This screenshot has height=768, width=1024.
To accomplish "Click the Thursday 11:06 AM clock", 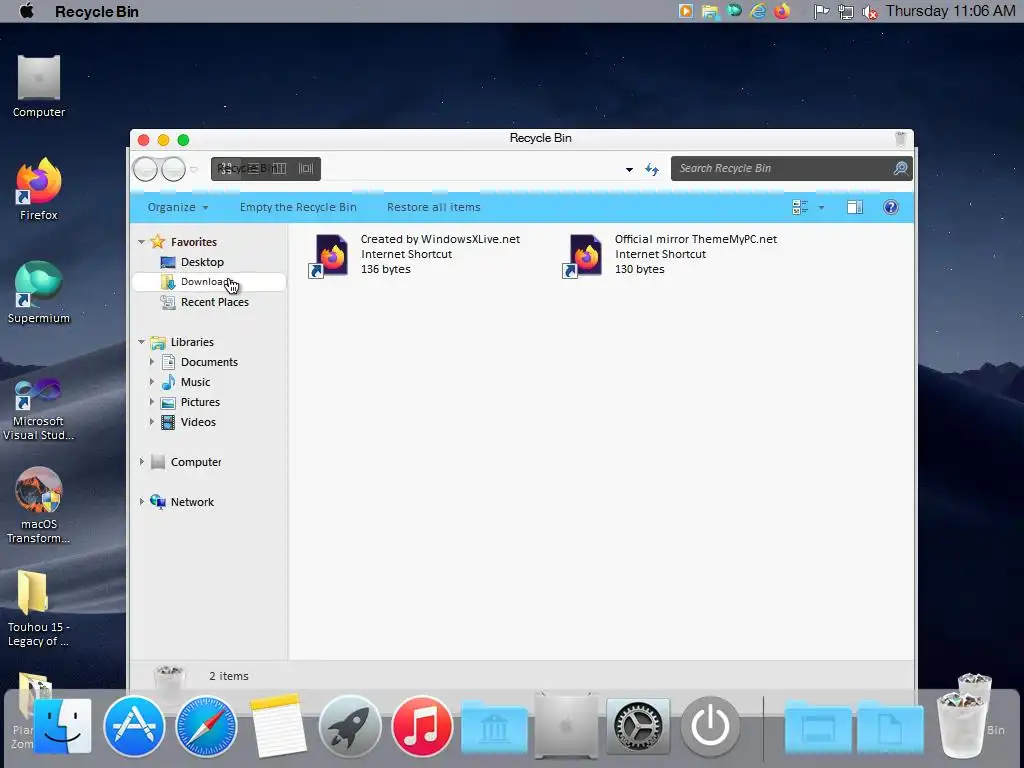I will coord(950,11).
